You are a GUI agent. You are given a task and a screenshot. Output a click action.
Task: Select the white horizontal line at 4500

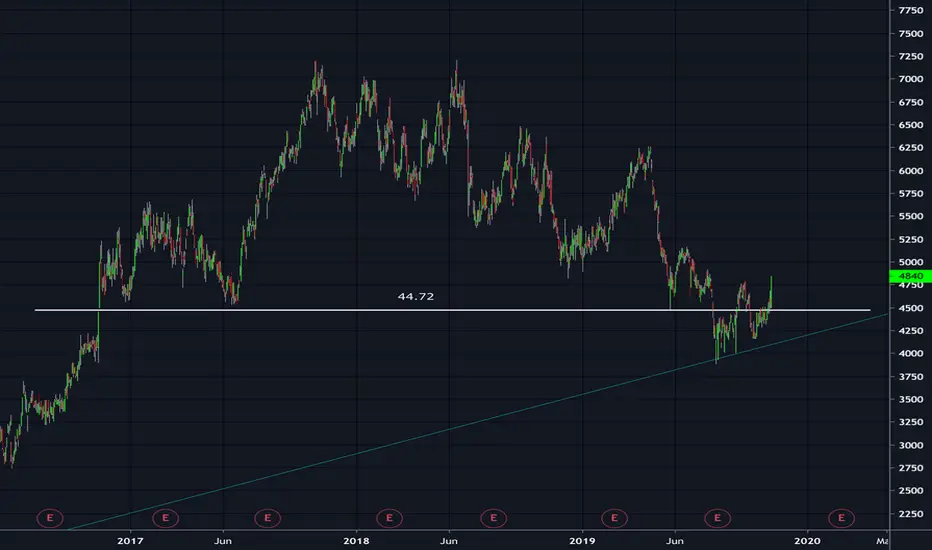pos(452,310)
